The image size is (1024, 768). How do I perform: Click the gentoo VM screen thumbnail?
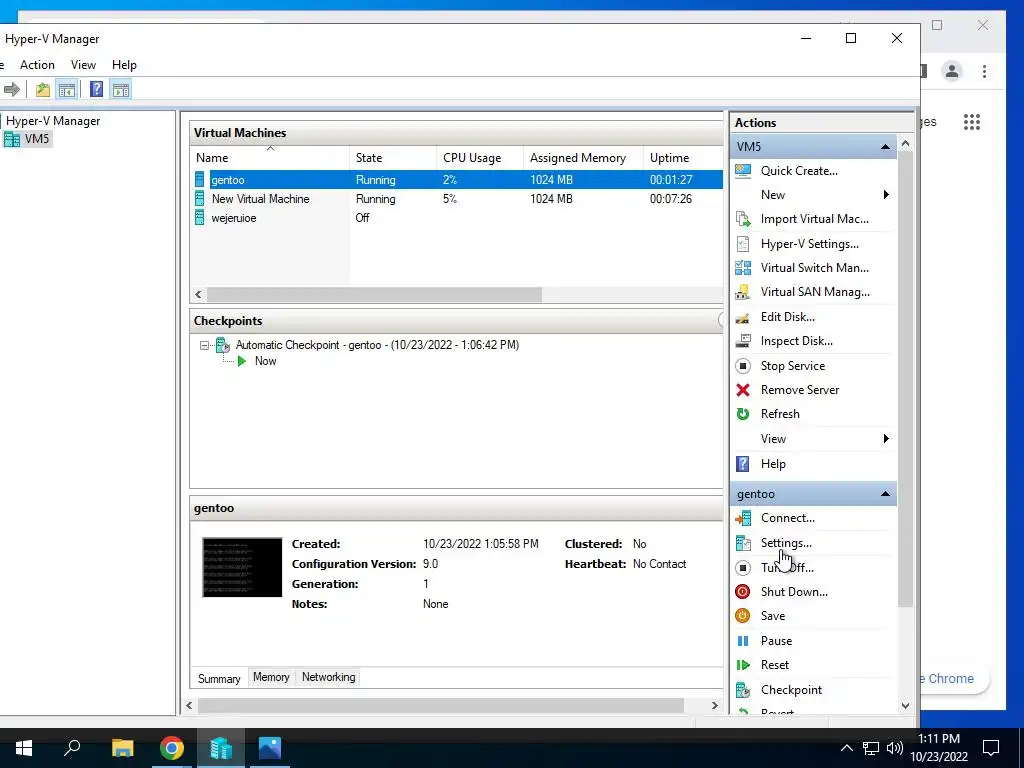click(x=242, y=567)
